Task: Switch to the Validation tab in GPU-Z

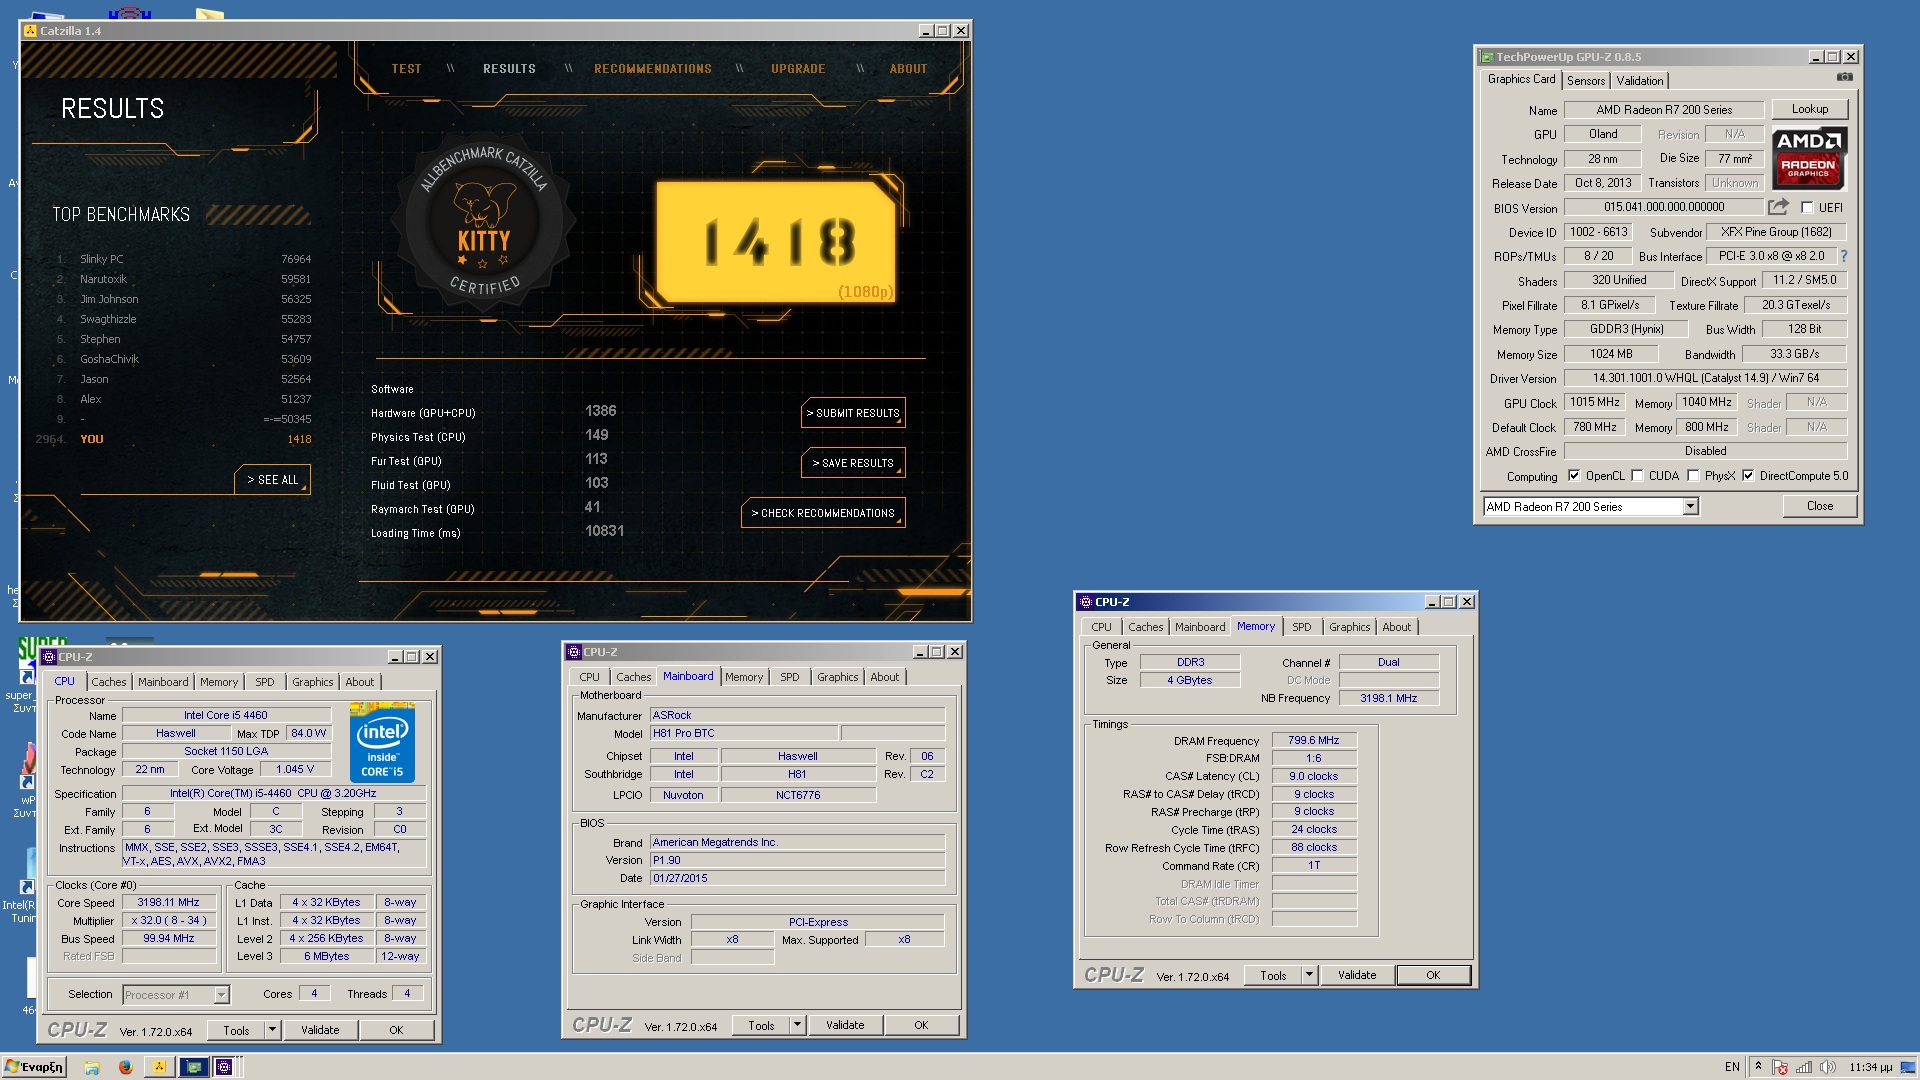Action: click(1640, 81)
